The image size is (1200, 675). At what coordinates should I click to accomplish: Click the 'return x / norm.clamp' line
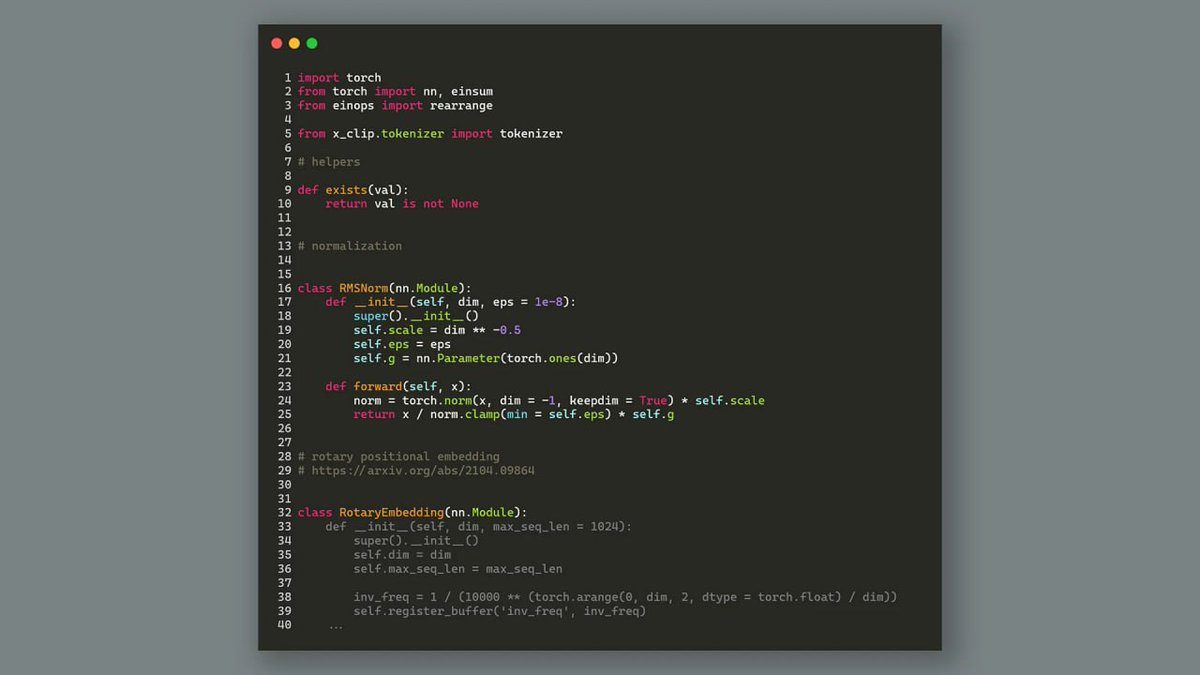[514, 414]
